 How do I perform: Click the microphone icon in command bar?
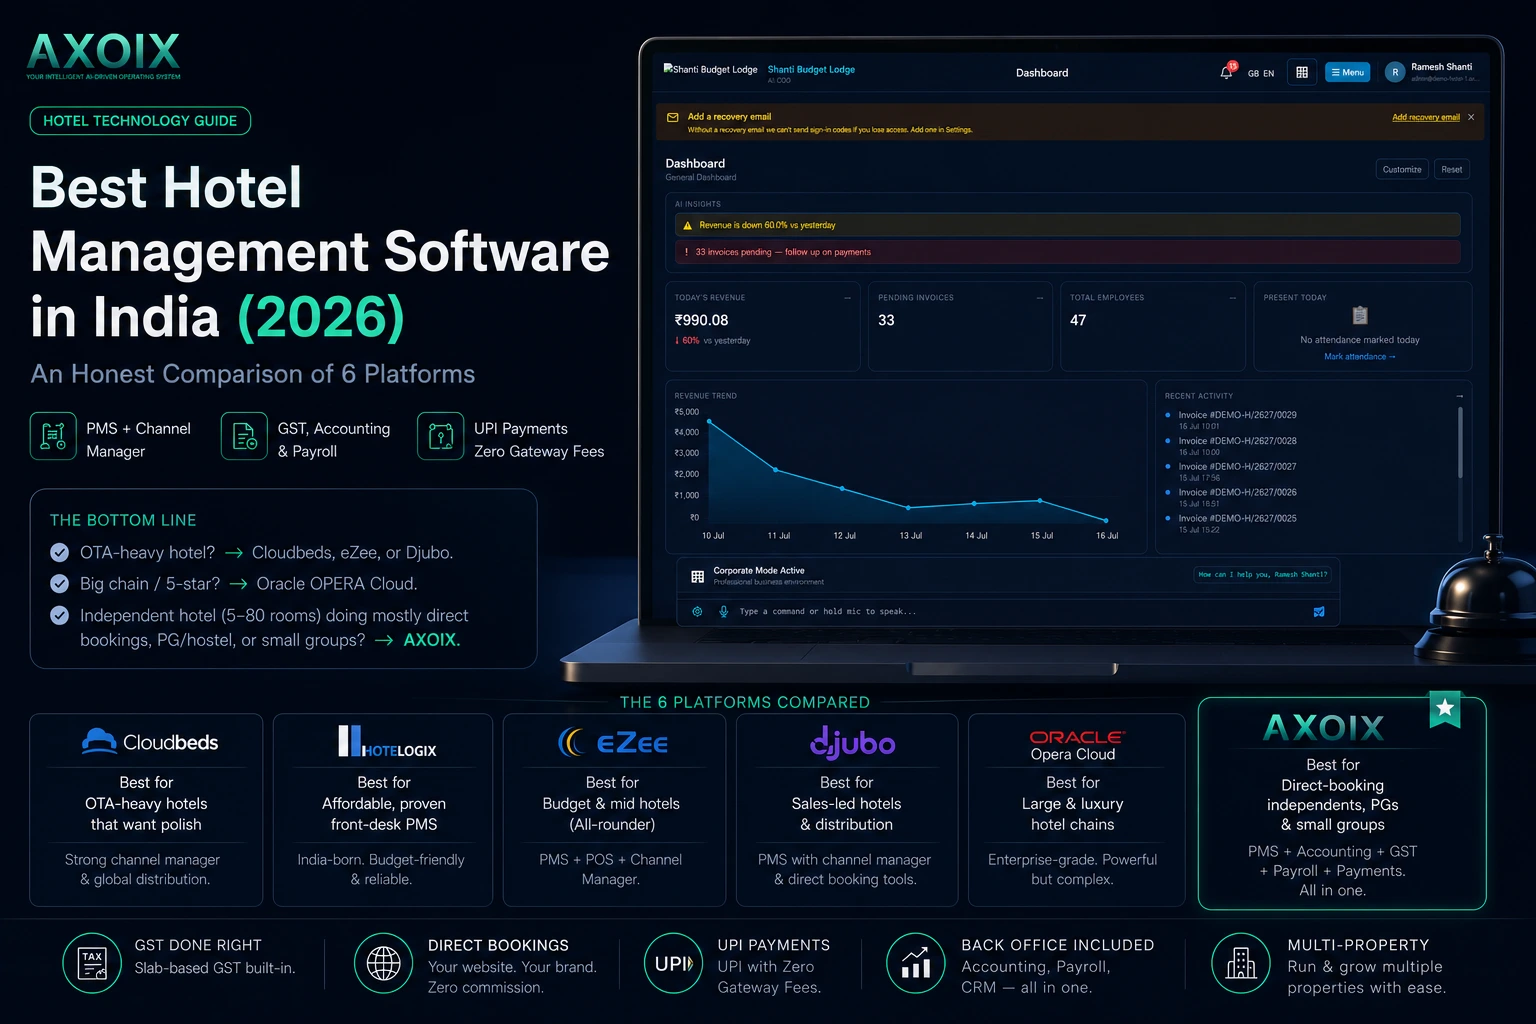point(723,611)
